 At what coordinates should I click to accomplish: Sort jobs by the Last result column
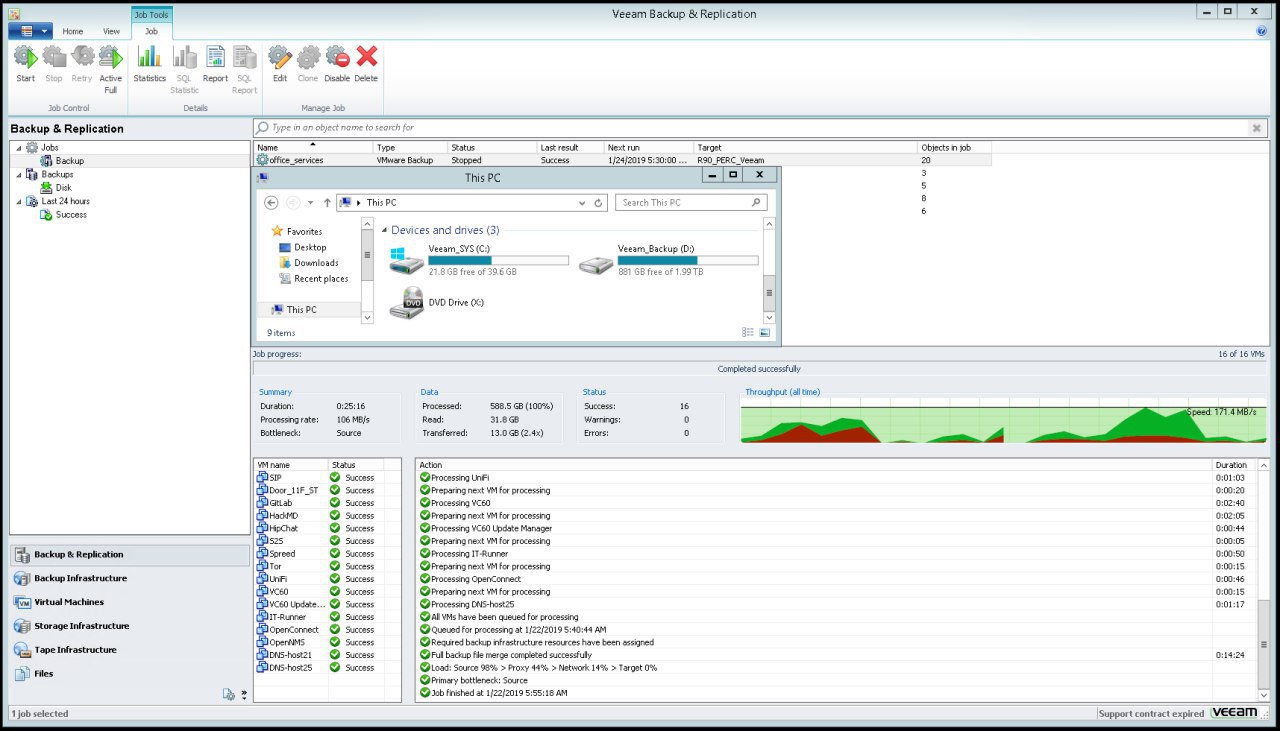pyautogui.click(x=570, y=147)
